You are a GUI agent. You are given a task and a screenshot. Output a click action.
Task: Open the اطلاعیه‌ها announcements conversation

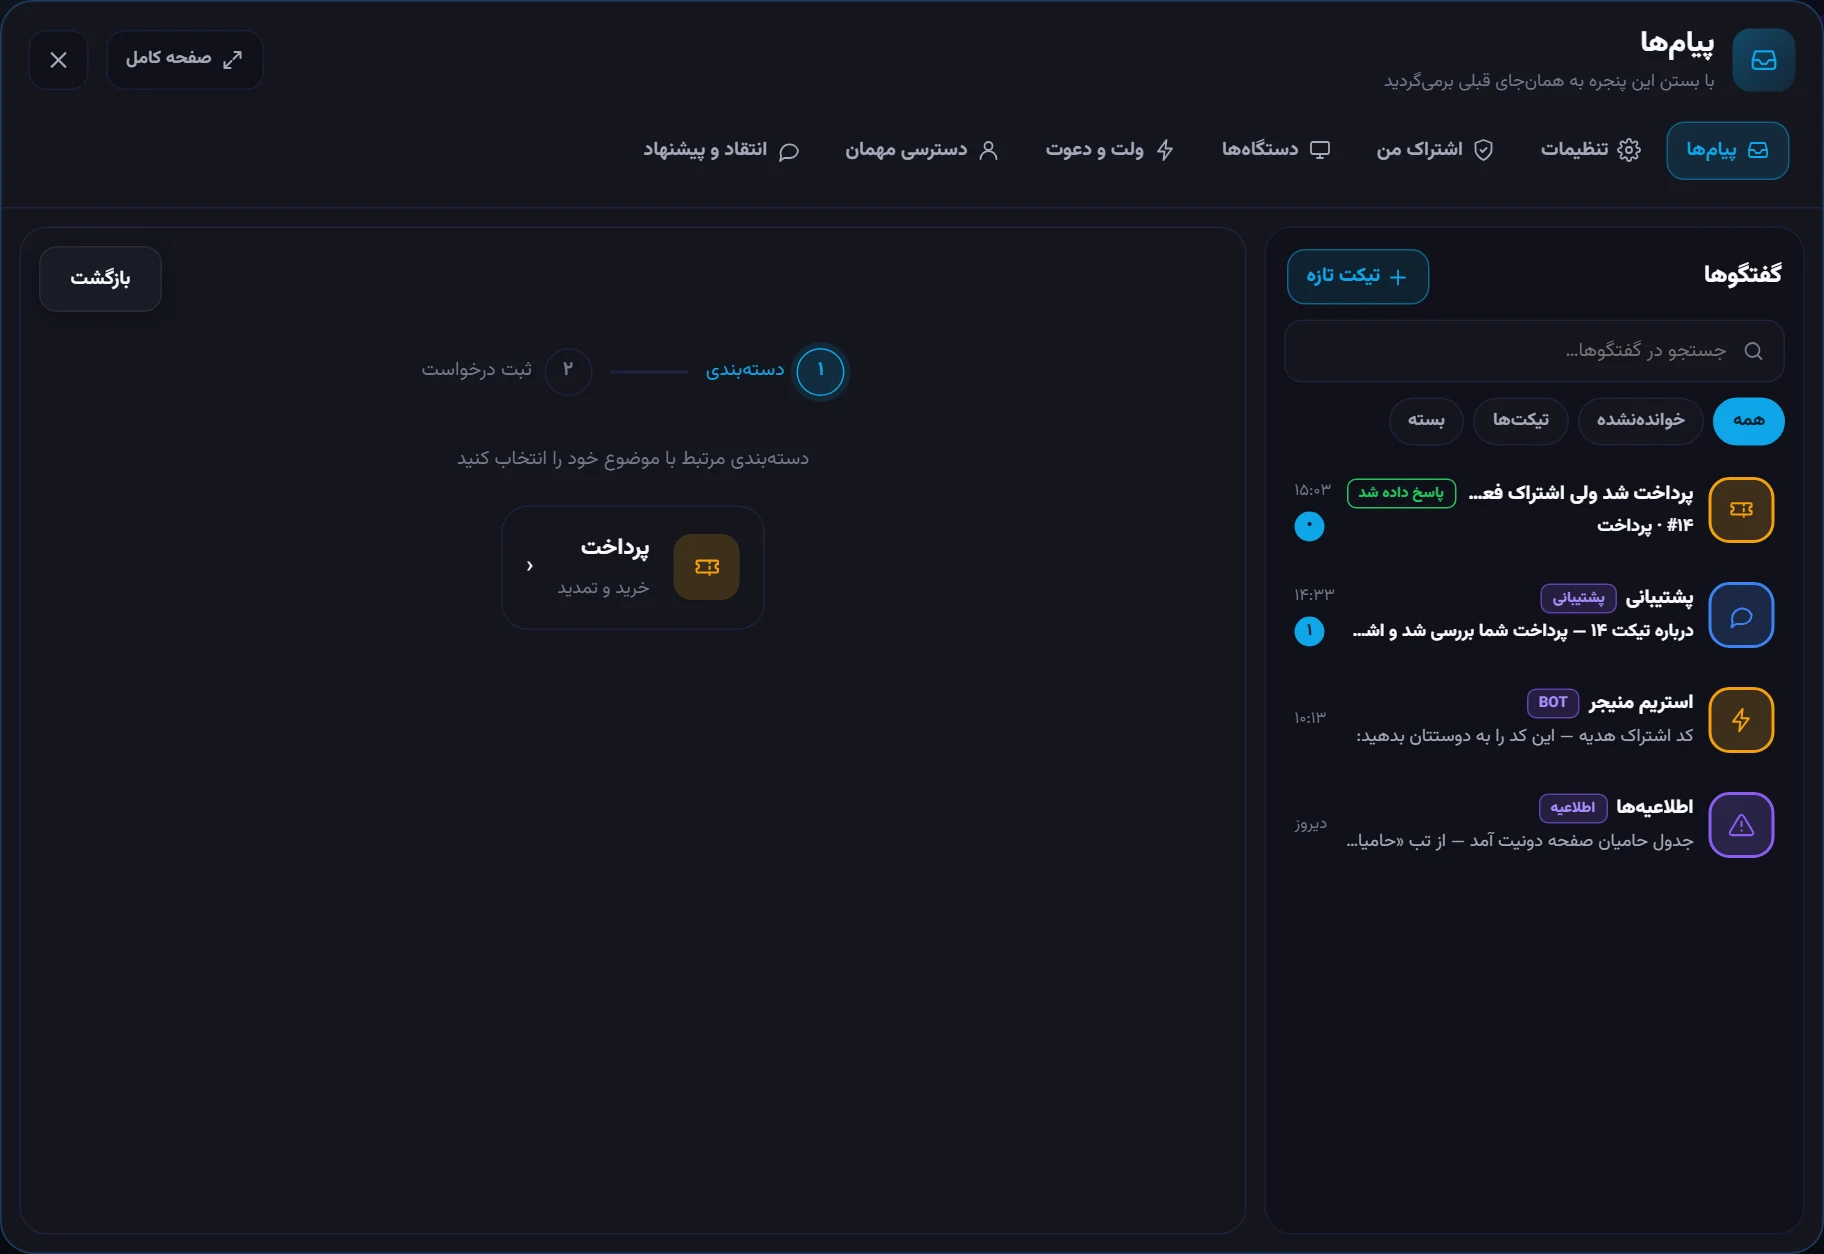[x=1534, y=825]
